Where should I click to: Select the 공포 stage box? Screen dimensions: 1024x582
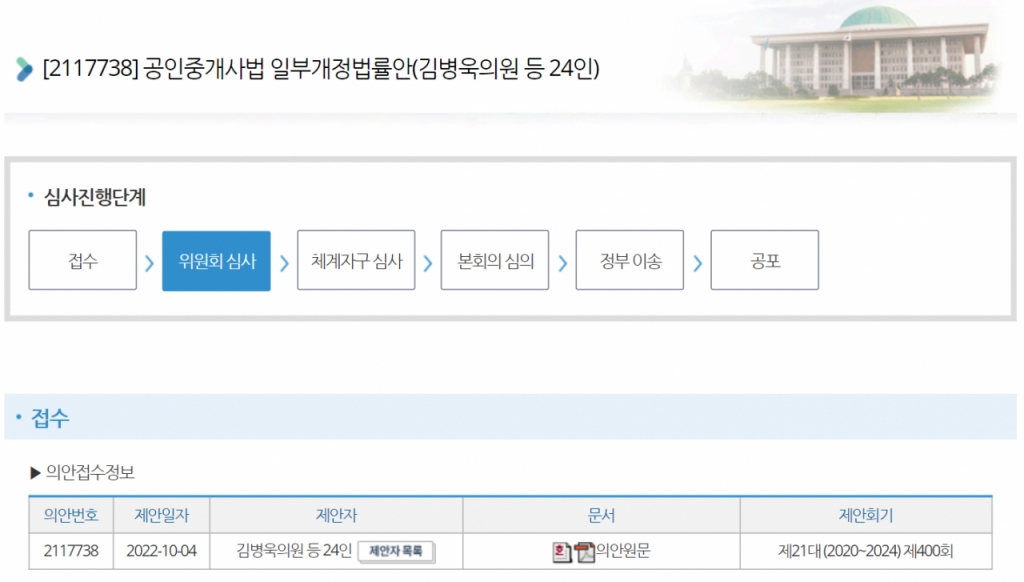[x=765, y=261]
